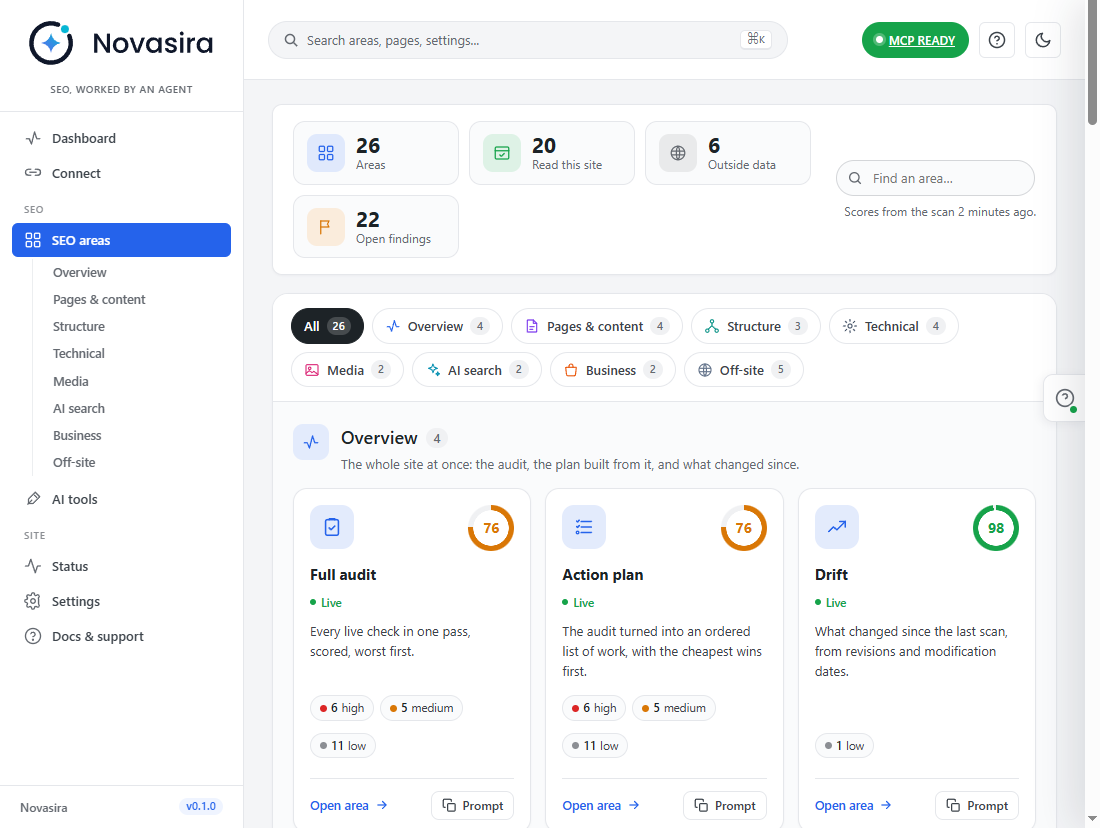1100x828 pixels.
Task: Click the Action plan list icon
Action: (584, 527)
